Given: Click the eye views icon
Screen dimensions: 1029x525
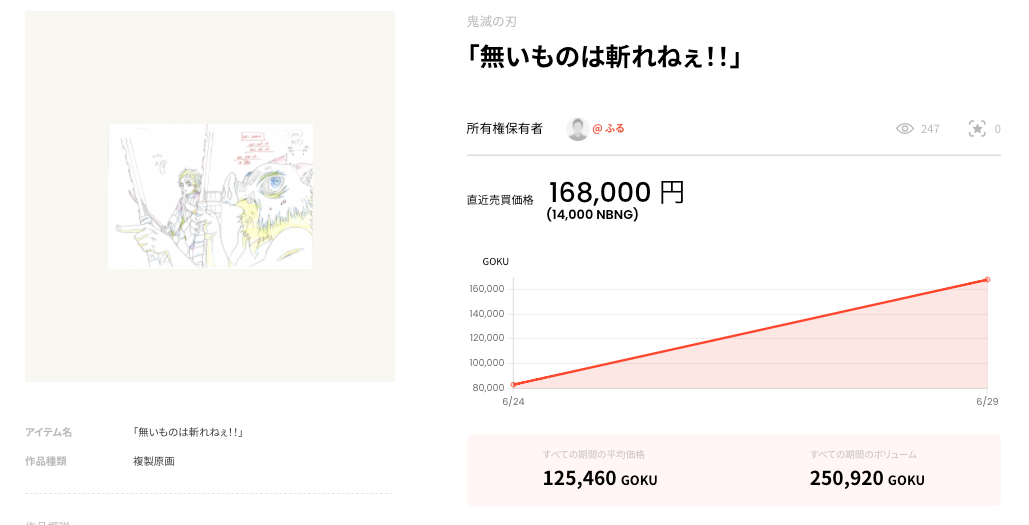Looking at the screenshot, I should (904, 129).
